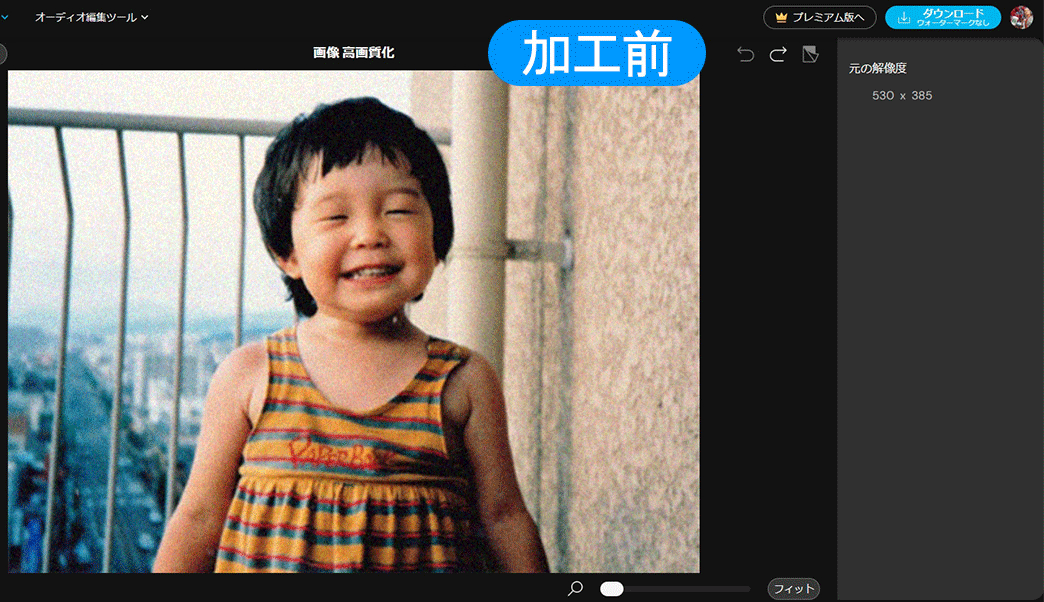Screen dimensions: 1044x602
Task: Open your profile avatar in top right corner
Action: 1022,17
